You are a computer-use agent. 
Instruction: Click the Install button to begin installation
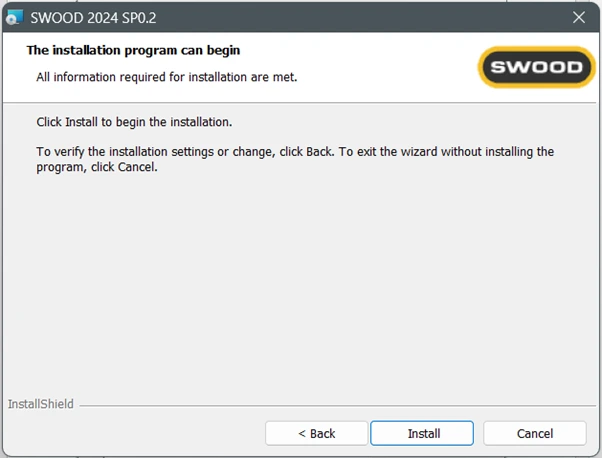point(422,433)
